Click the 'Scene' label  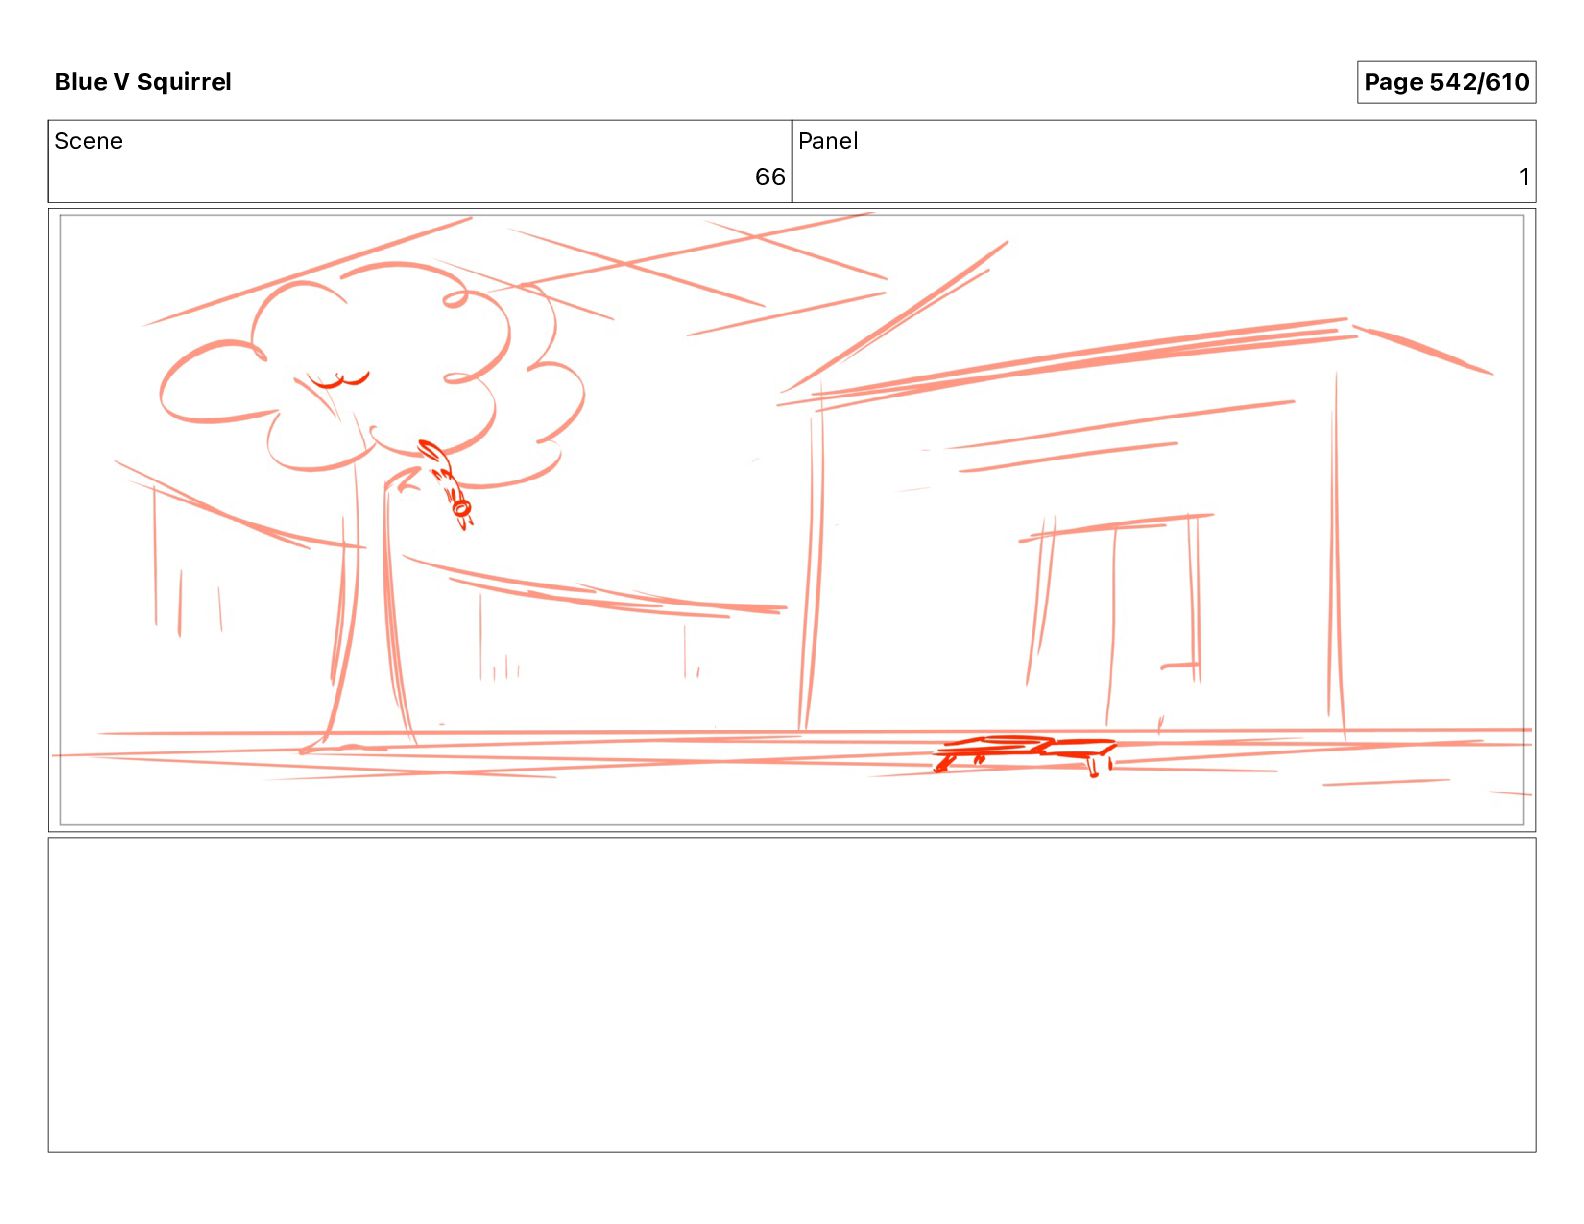click(x=88, y=141)
